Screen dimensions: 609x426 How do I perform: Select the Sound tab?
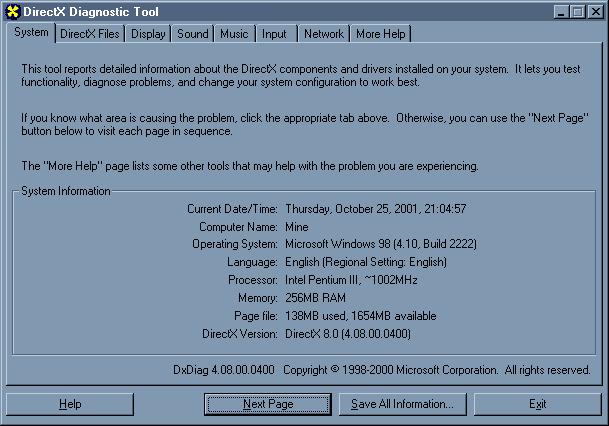(x=193, y=34)
